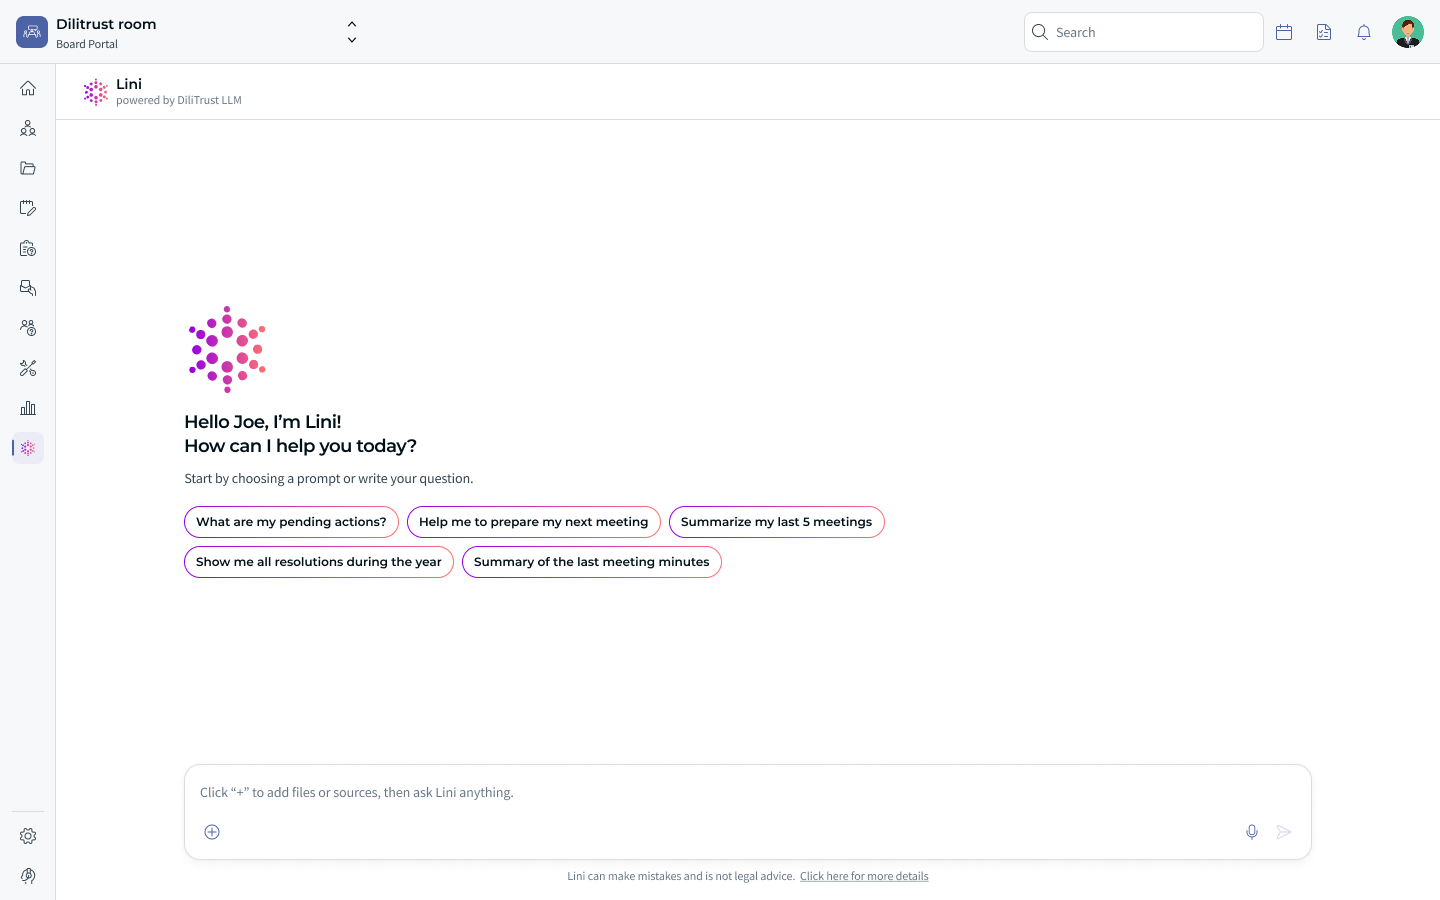The height and width of the screenshot is (900, 1440).
Task: Open the user avatar profile menu
Action: tap(1408, 32)
